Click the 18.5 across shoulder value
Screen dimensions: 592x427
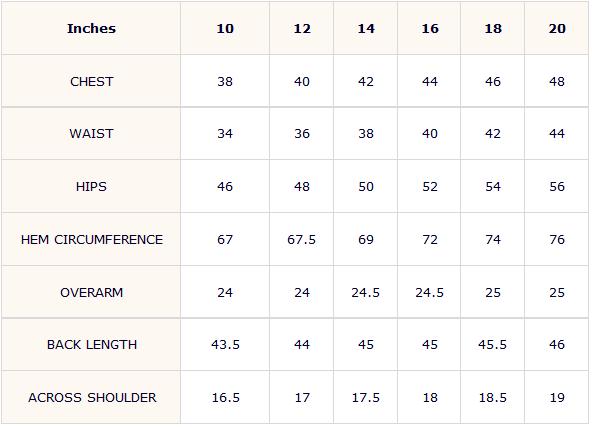[493, 398]
